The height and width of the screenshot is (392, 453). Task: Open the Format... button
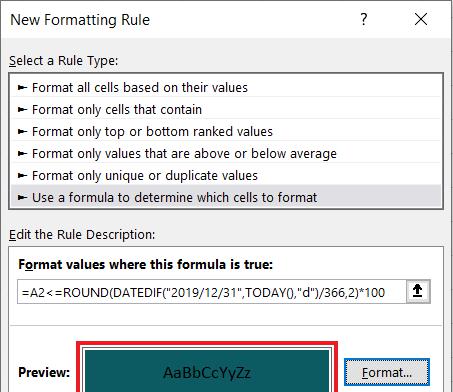coord(387,372)
